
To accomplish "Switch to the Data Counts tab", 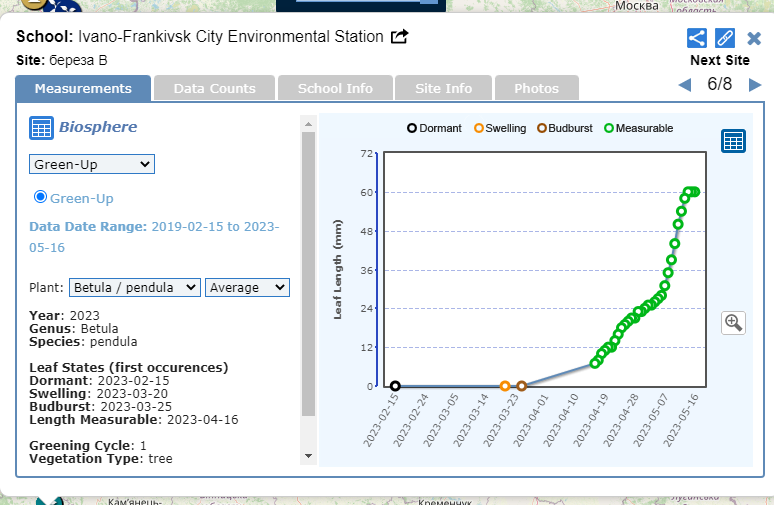I will tap(214, 88).
